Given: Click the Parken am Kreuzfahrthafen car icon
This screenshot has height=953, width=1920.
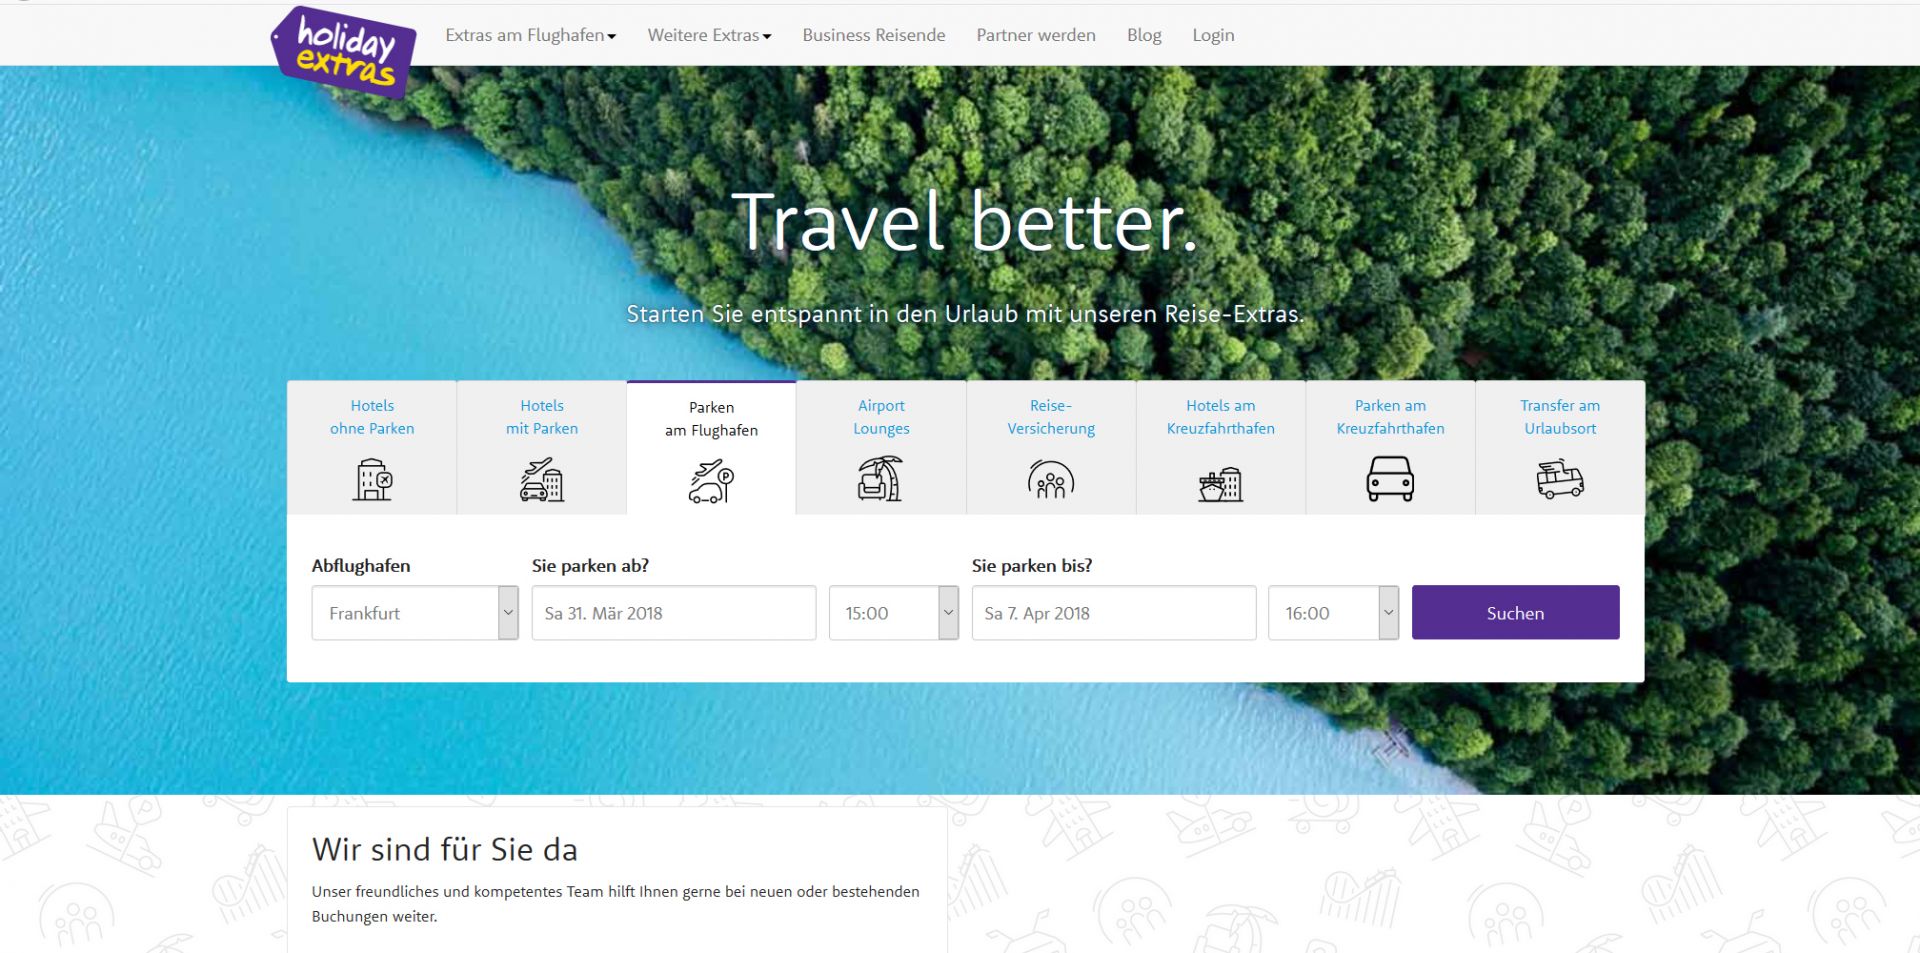Looking at the screenshot, I should (x=1390, y=479).
